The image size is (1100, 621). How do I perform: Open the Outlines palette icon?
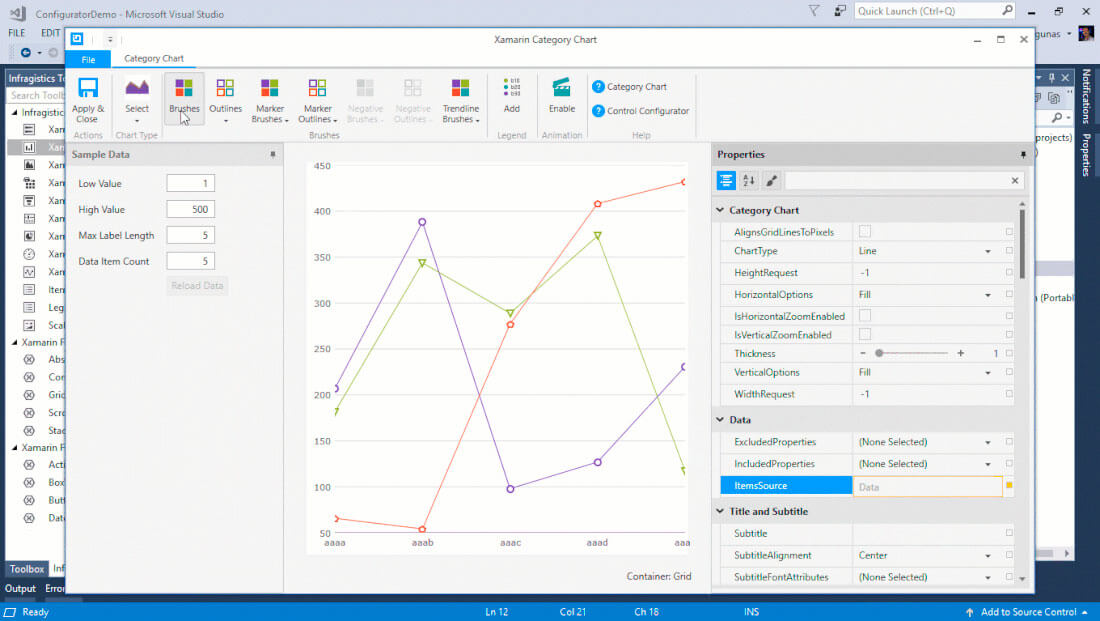point(225,87)
